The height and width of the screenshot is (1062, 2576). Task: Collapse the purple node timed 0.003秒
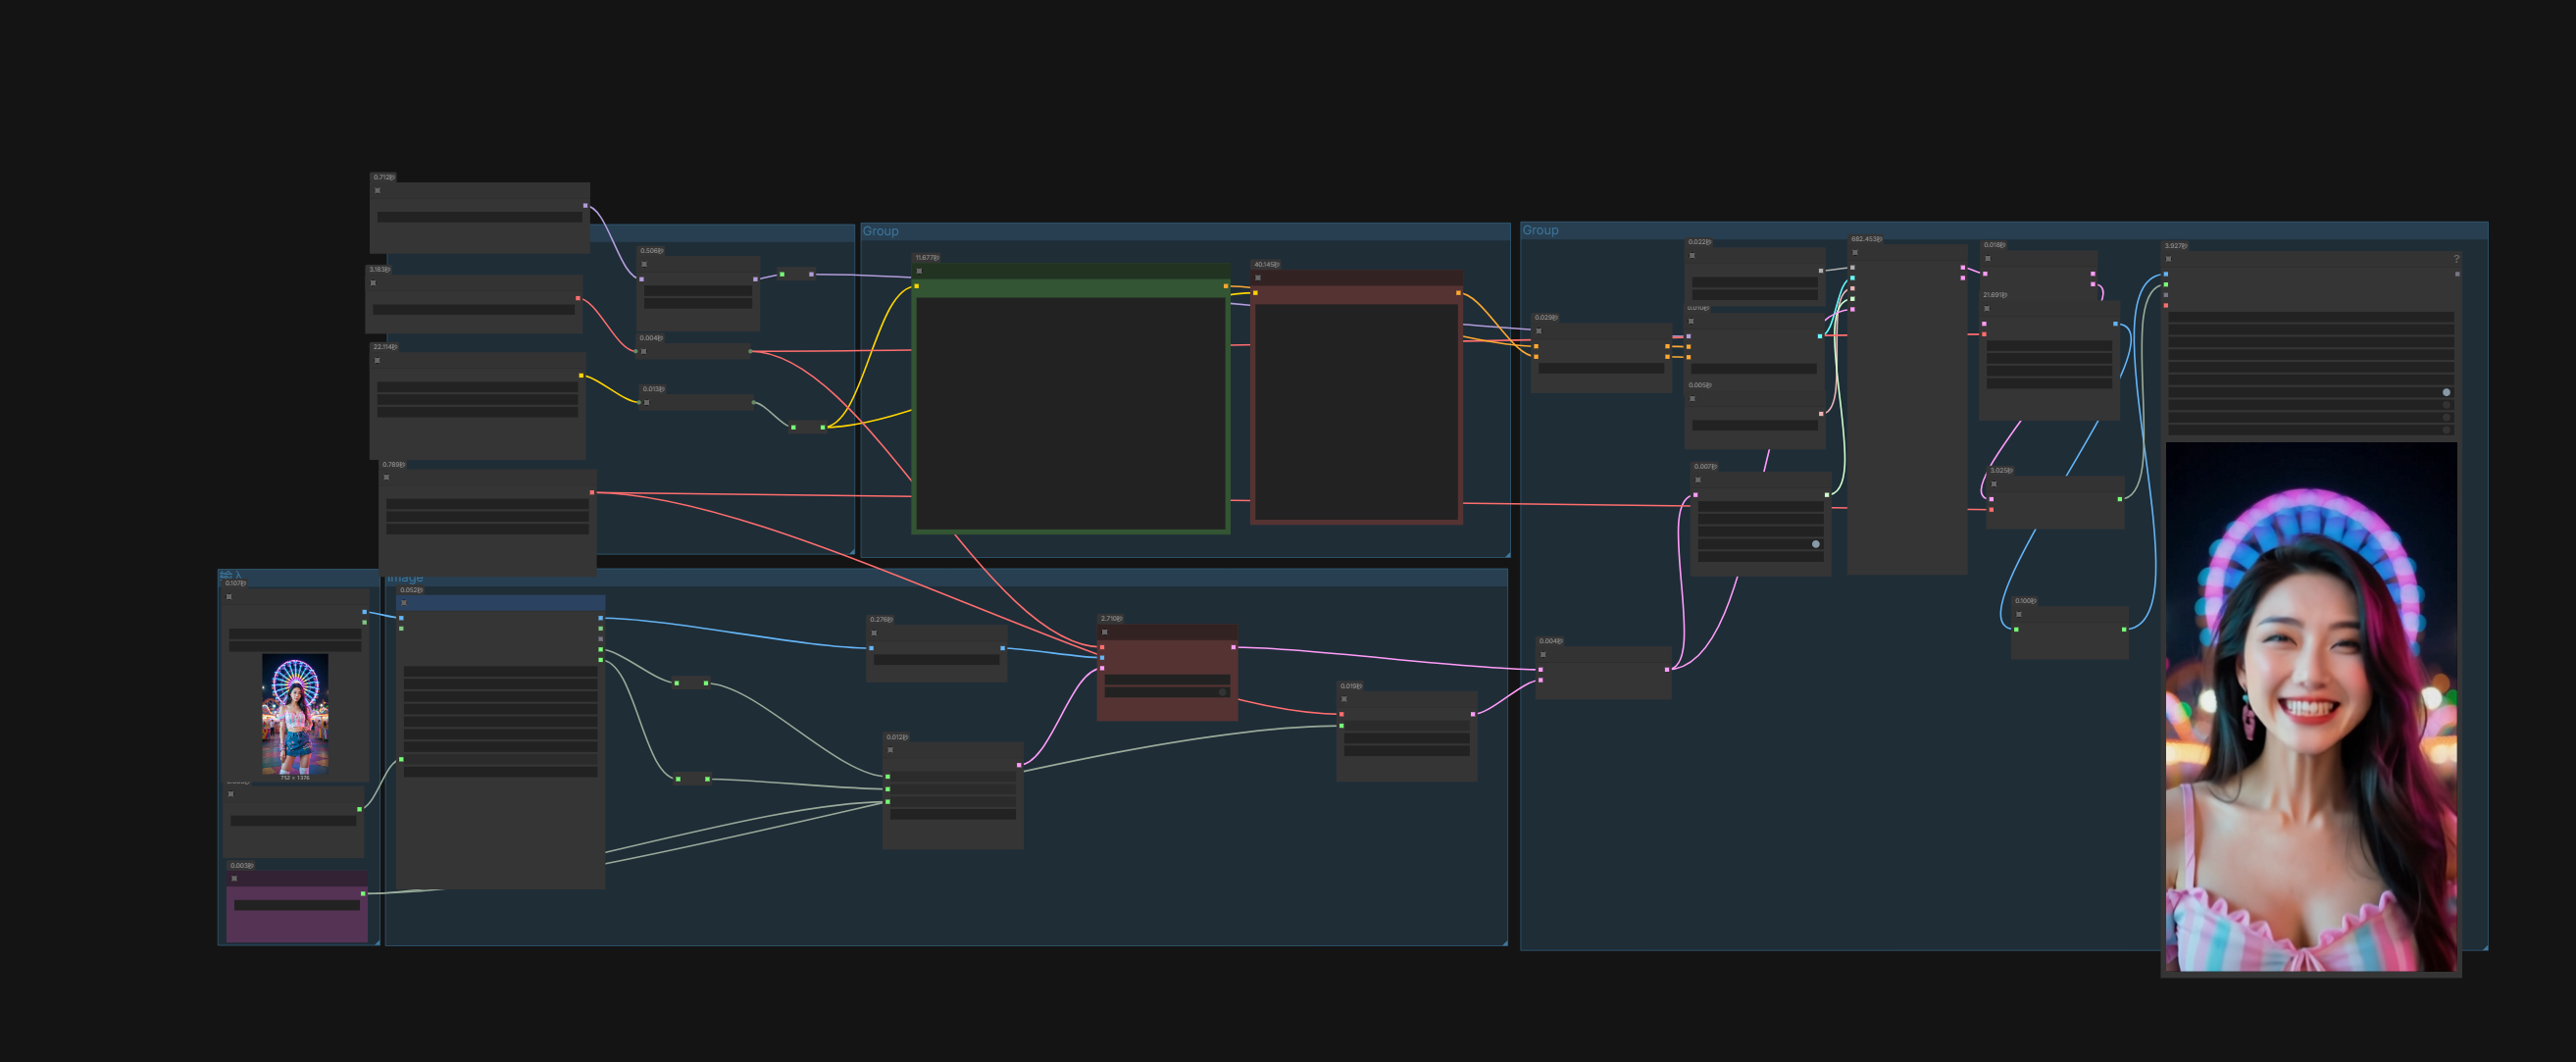234,879
